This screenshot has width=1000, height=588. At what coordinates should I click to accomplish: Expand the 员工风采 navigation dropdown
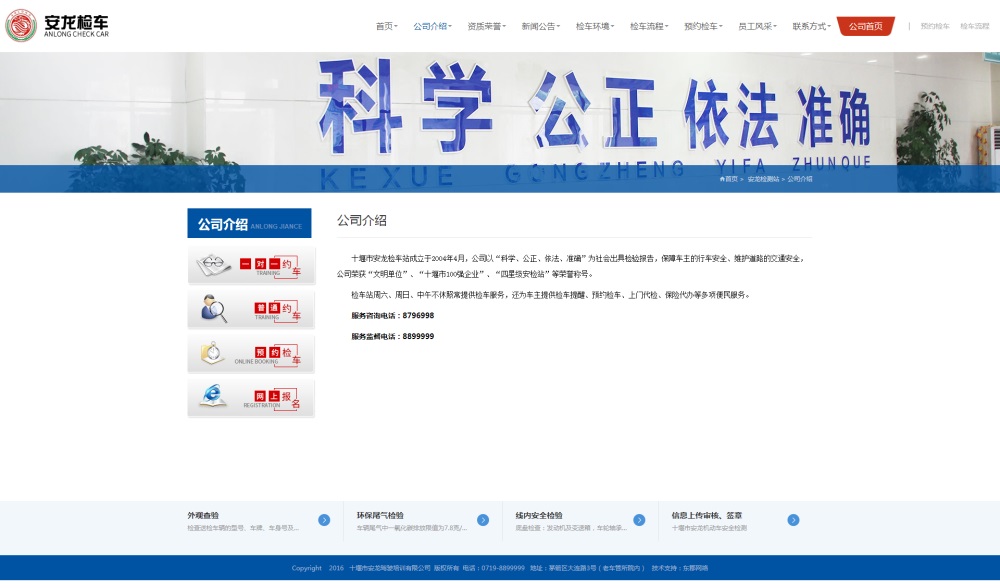[x=758, y=26]
